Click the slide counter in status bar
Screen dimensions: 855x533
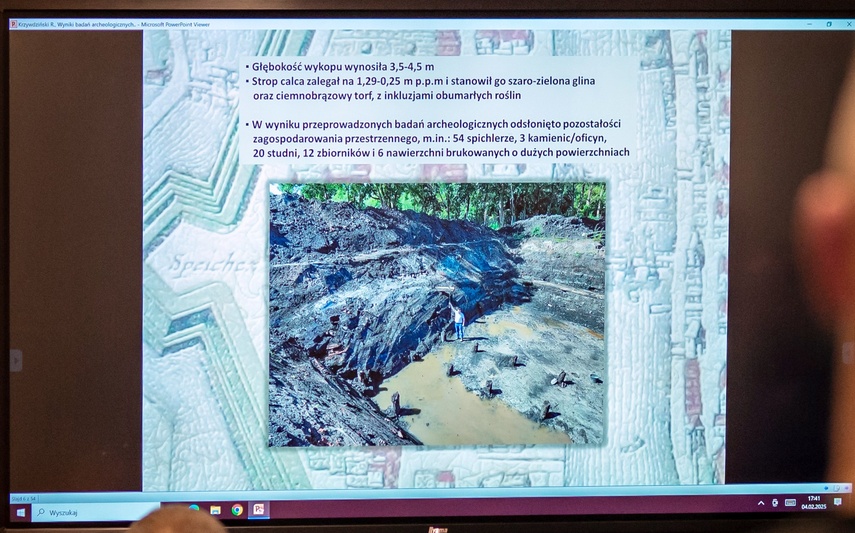coord(24,498)
